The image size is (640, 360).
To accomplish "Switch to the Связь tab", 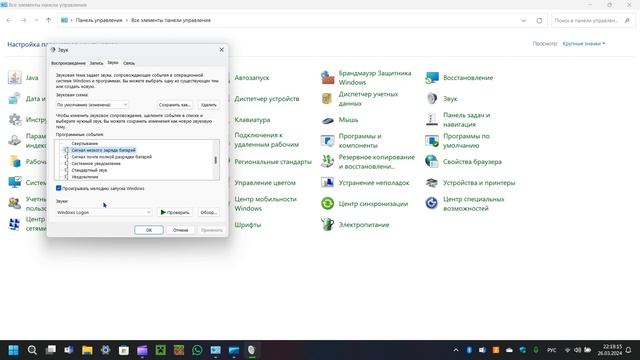I will (129, 63).
